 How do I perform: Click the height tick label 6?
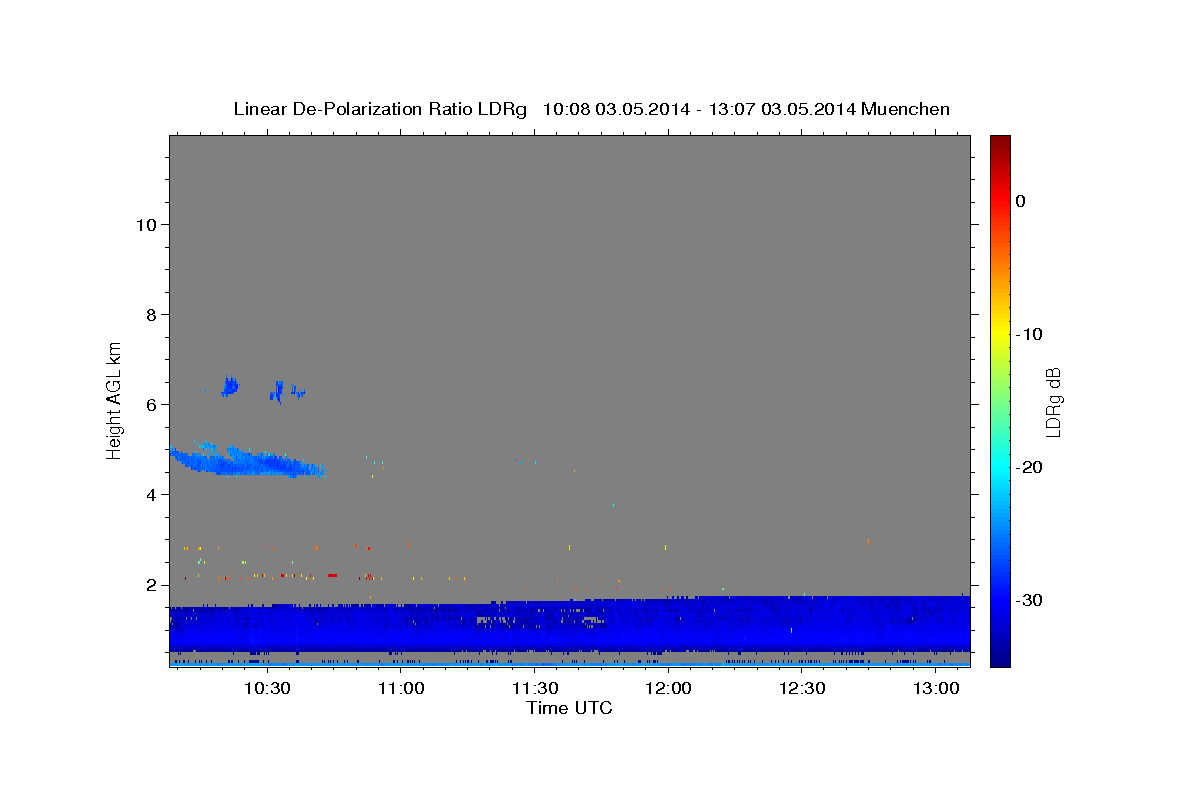[x=150, y=405]
